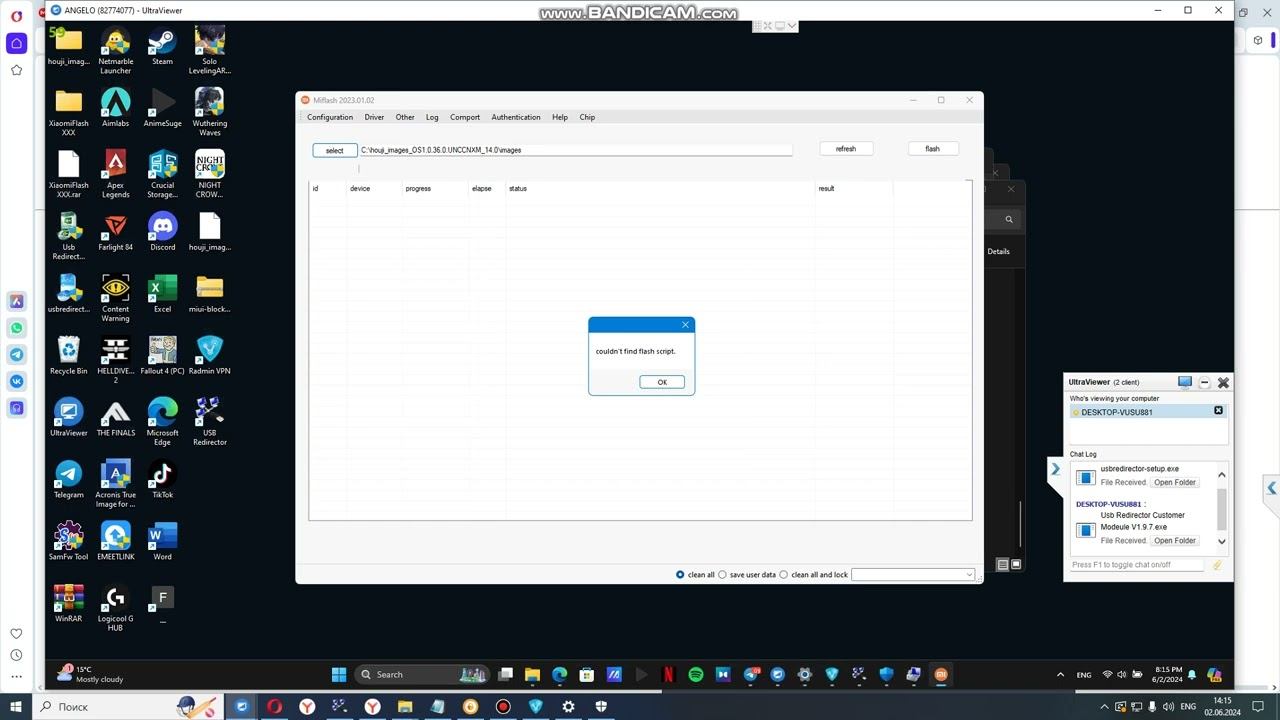Click the device column header

[x=360, y=188]
